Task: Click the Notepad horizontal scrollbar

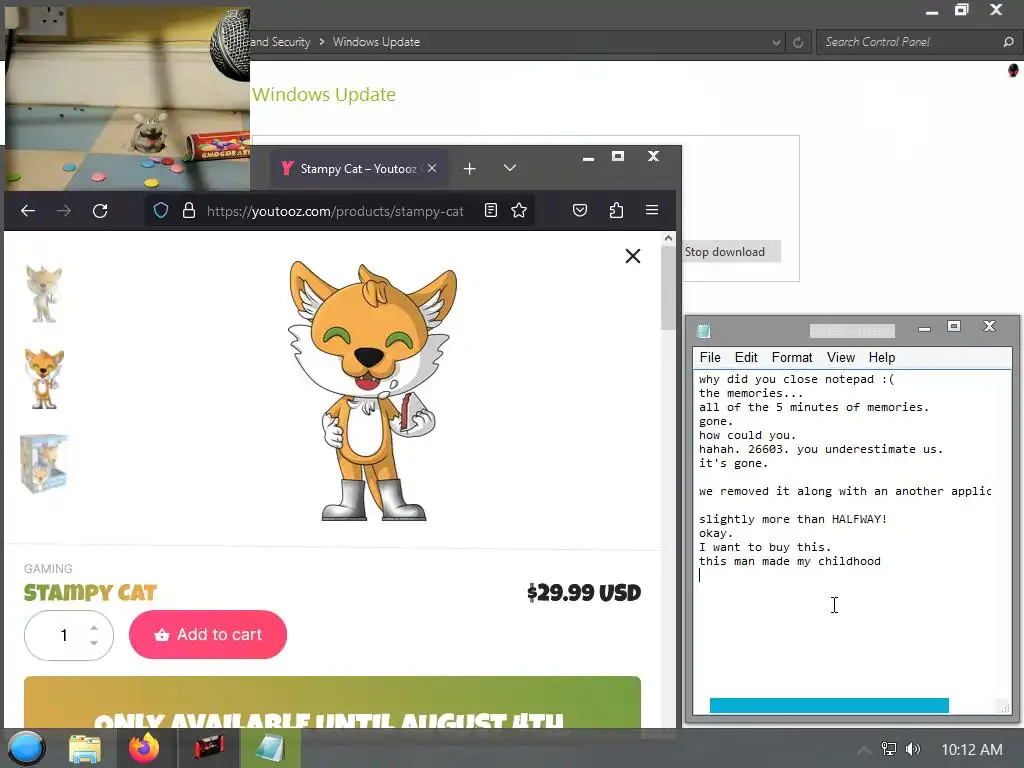Action: pos(829,705)
